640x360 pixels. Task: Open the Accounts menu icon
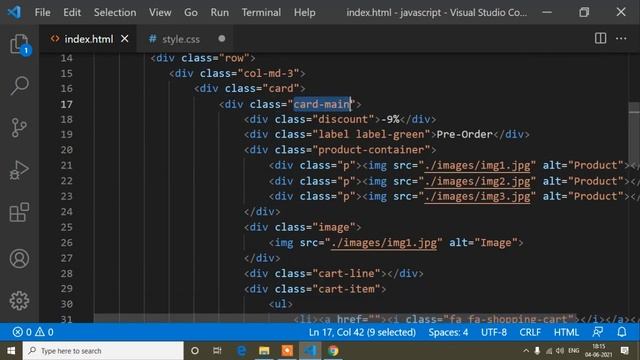tap(19, 258)
